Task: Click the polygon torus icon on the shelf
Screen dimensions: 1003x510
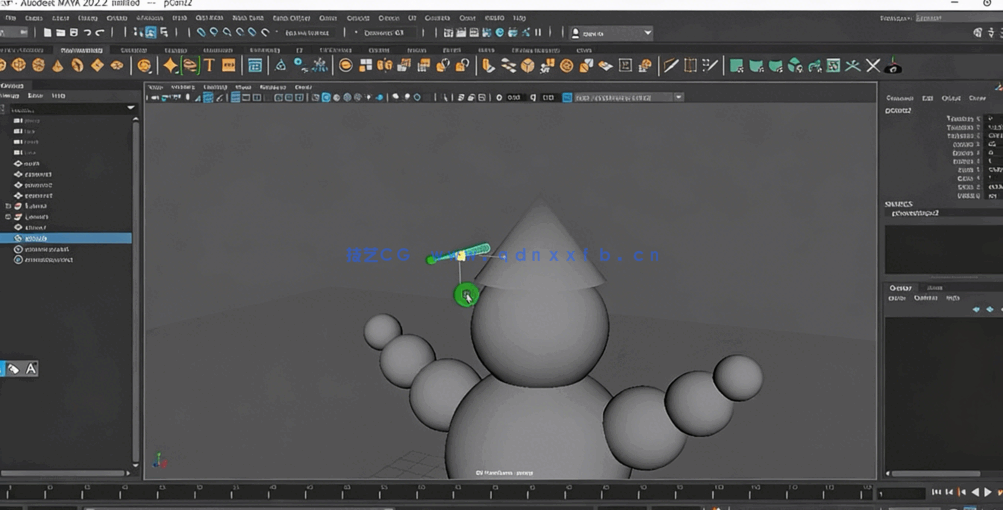Action: (x=77, y=65)
